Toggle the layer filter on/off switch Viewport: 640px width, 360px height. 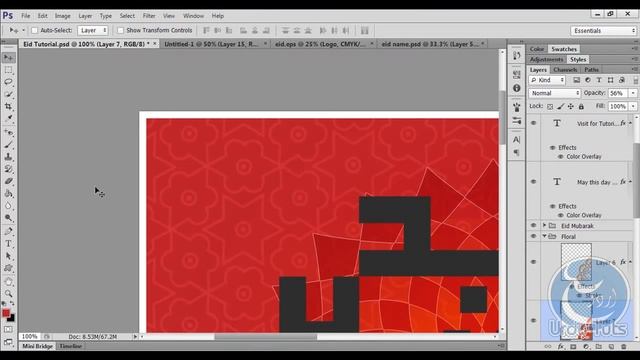click(x=636, y=80)
